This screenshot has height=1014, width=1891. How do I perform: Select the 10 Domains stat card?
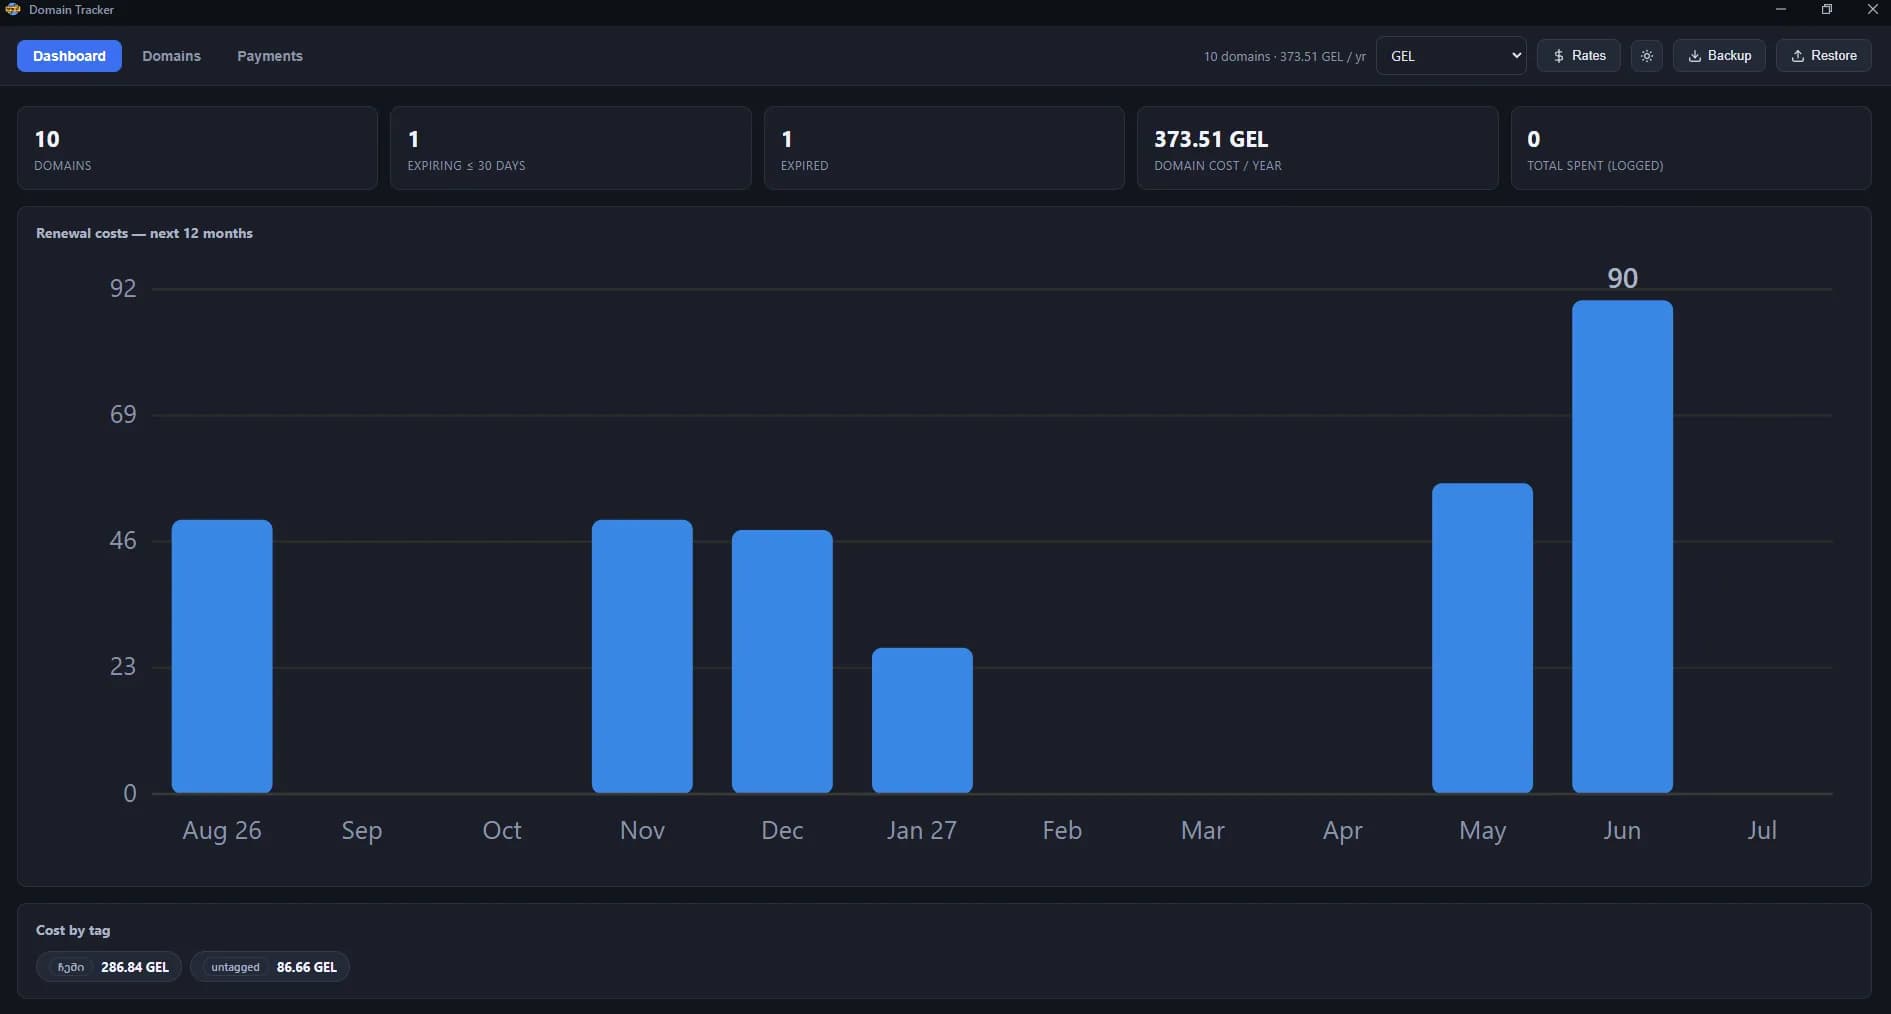coord(197,148)
